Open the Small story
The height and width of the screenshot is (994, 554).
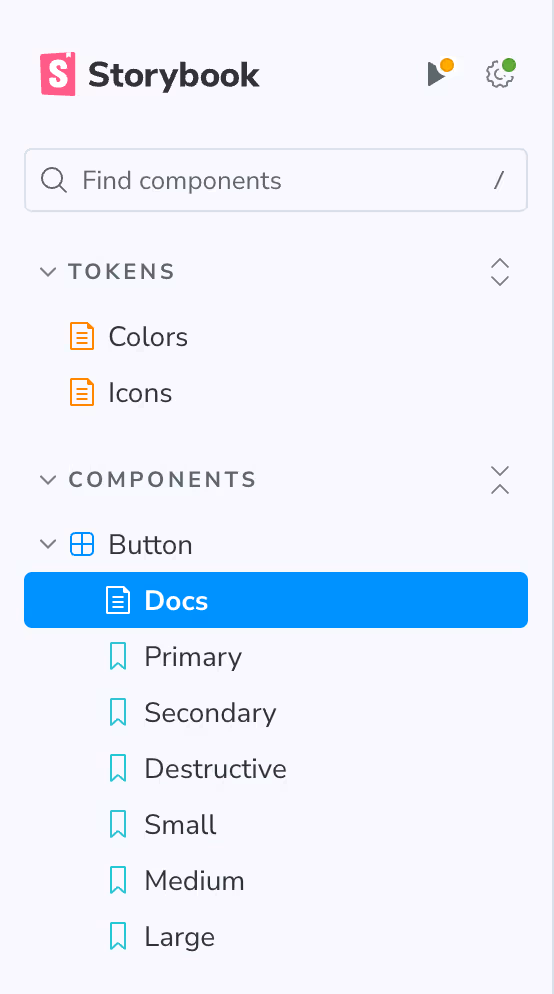click(x=276, y=824)
